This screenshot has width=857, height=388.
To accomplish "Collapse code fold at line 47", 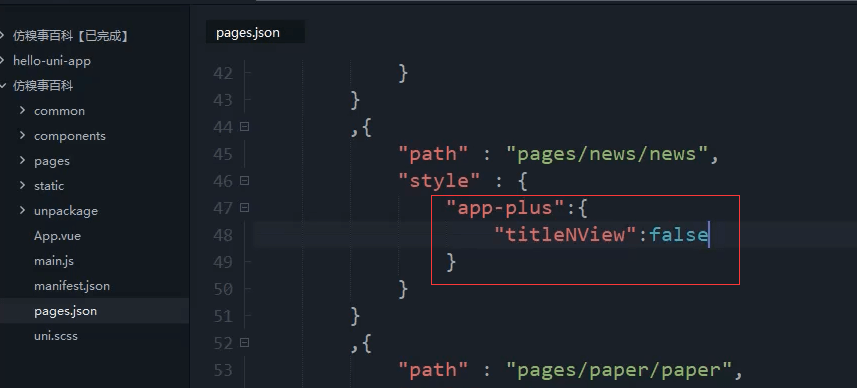I will pyautogui.click(x=244, y=208).
